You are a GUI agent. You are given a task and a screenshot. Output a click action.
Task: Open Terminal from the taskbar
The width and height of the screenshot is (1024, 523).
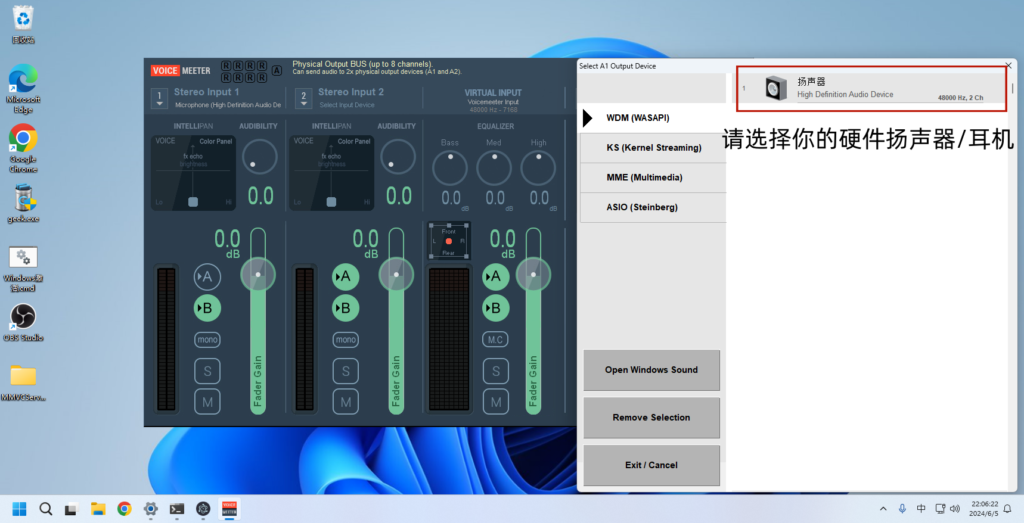177,509
